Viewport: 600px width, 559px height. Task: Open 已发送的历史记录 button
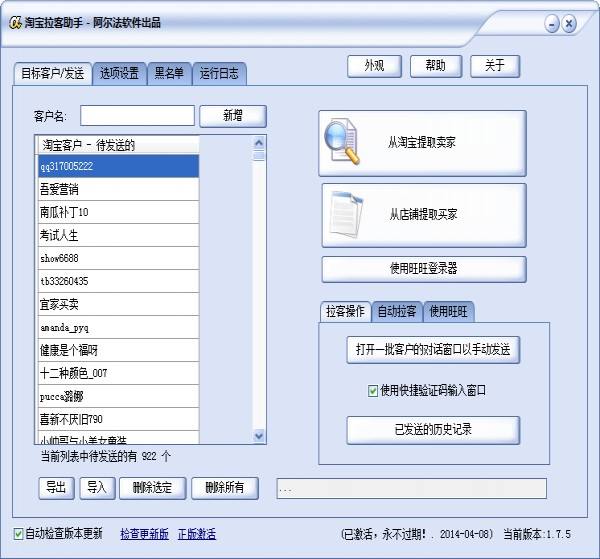tap(433, 430)
